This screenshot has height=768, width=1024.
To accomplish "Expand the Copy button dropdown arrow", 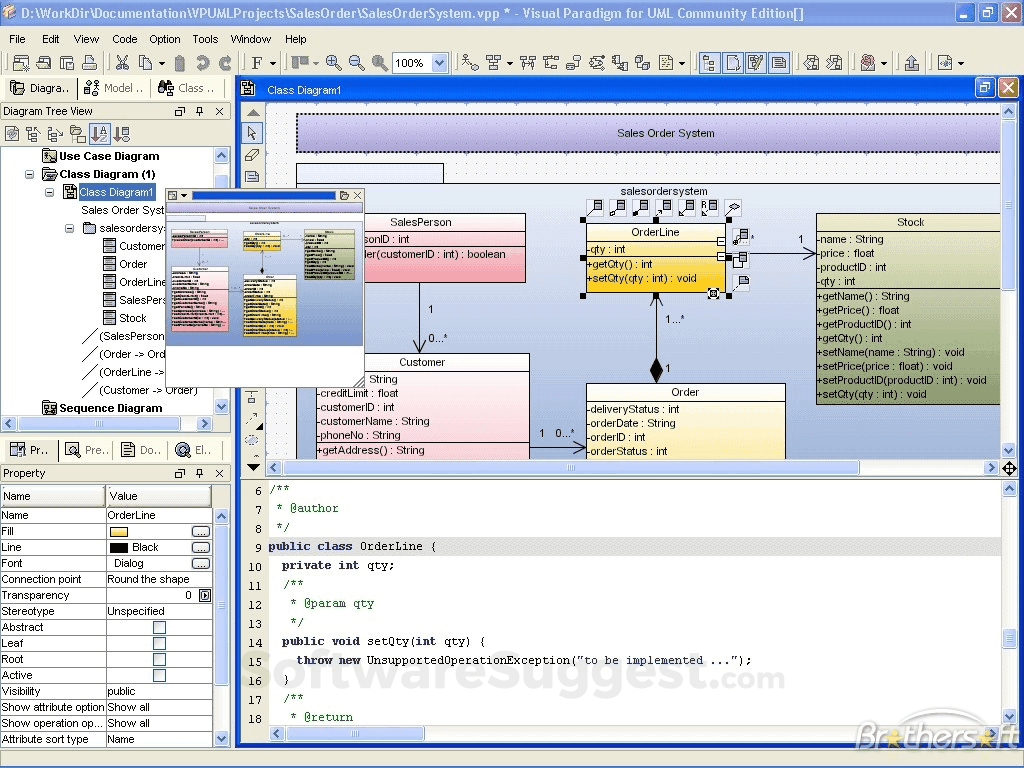I will [162, 62].
